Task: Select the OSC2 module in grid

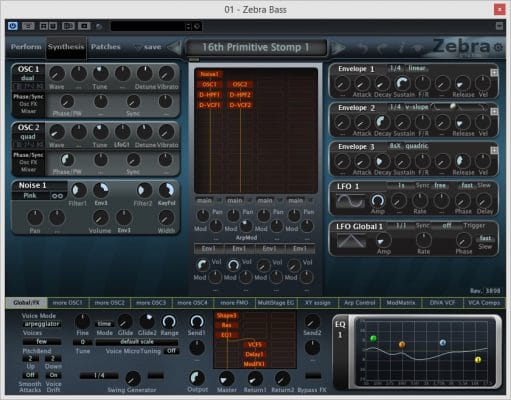Action: (x=240, y=84)
